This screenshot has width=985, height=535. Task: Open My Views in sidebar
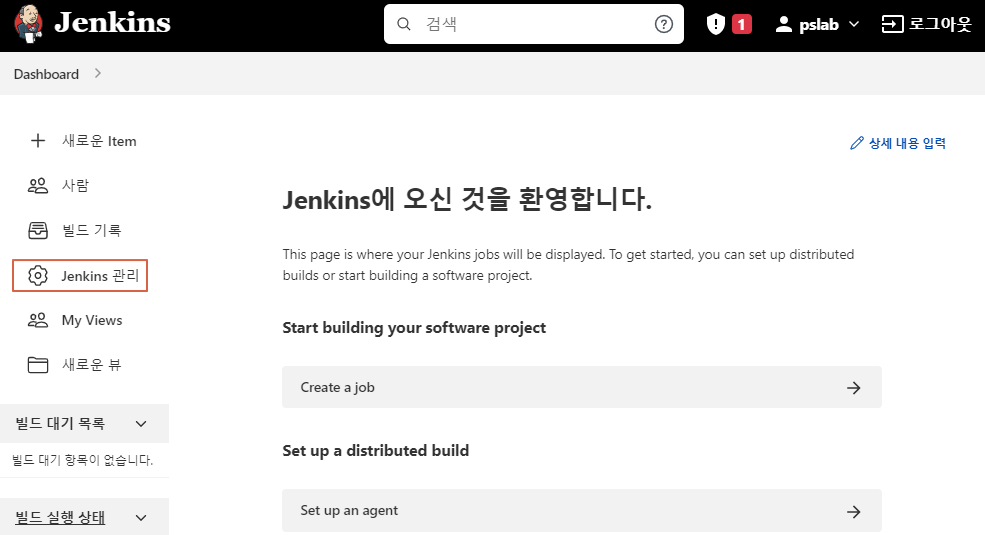(92, 320)
